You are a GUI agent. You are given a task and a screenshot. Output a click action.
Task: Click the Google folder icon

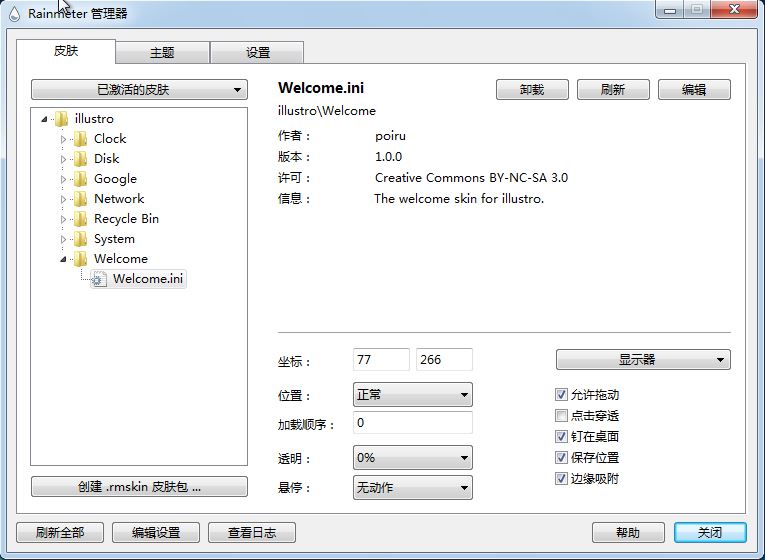81,179
